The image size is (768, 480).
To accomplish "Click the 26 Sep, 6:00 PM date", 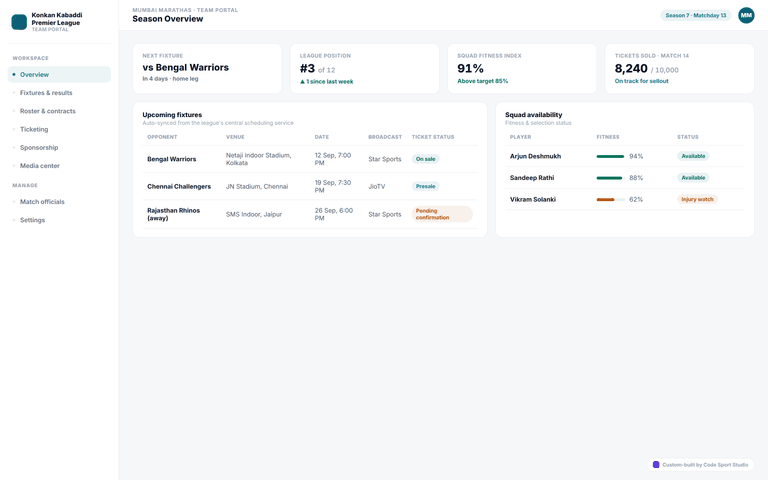I will point(334,214).
